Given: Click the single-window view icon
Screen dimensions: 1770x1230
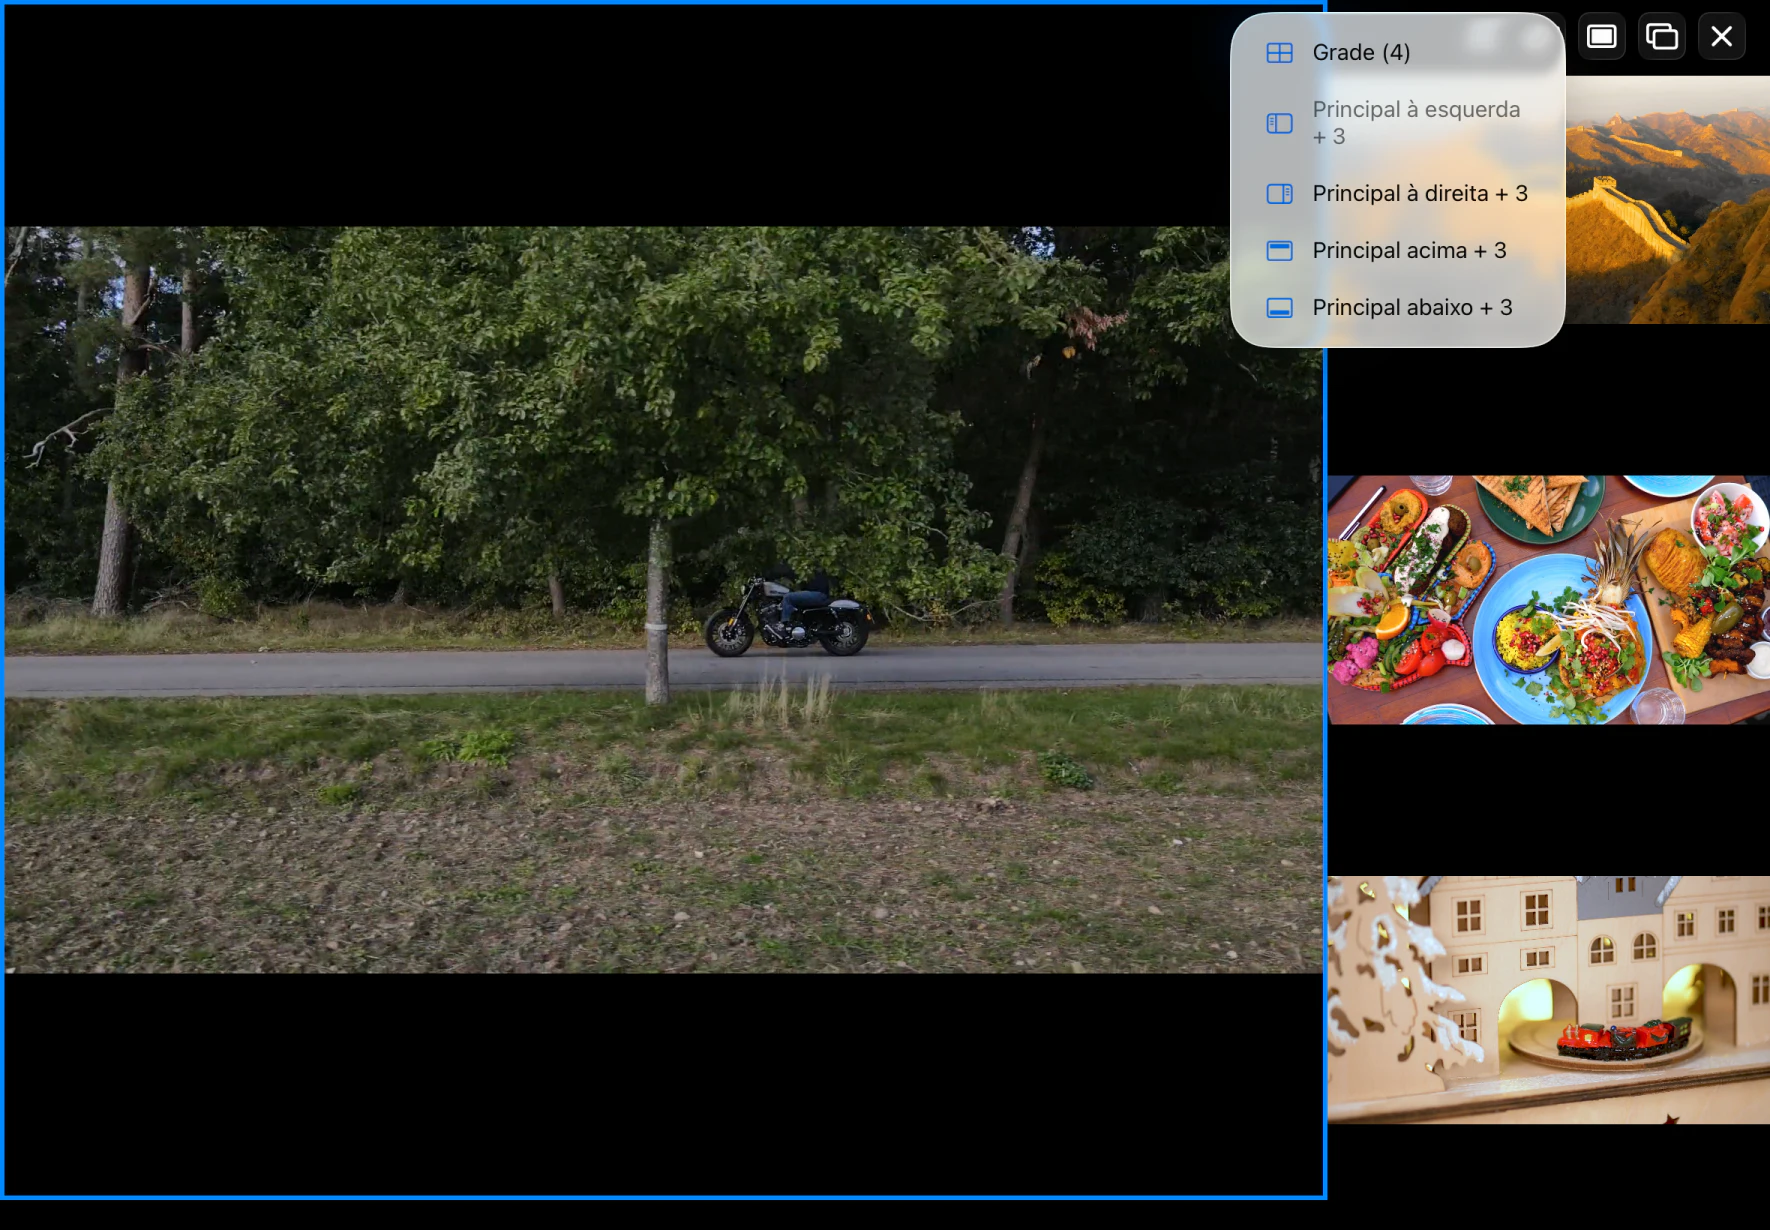Looking at the screenshot, I should pyautogui.click(x=1602, y=37).
